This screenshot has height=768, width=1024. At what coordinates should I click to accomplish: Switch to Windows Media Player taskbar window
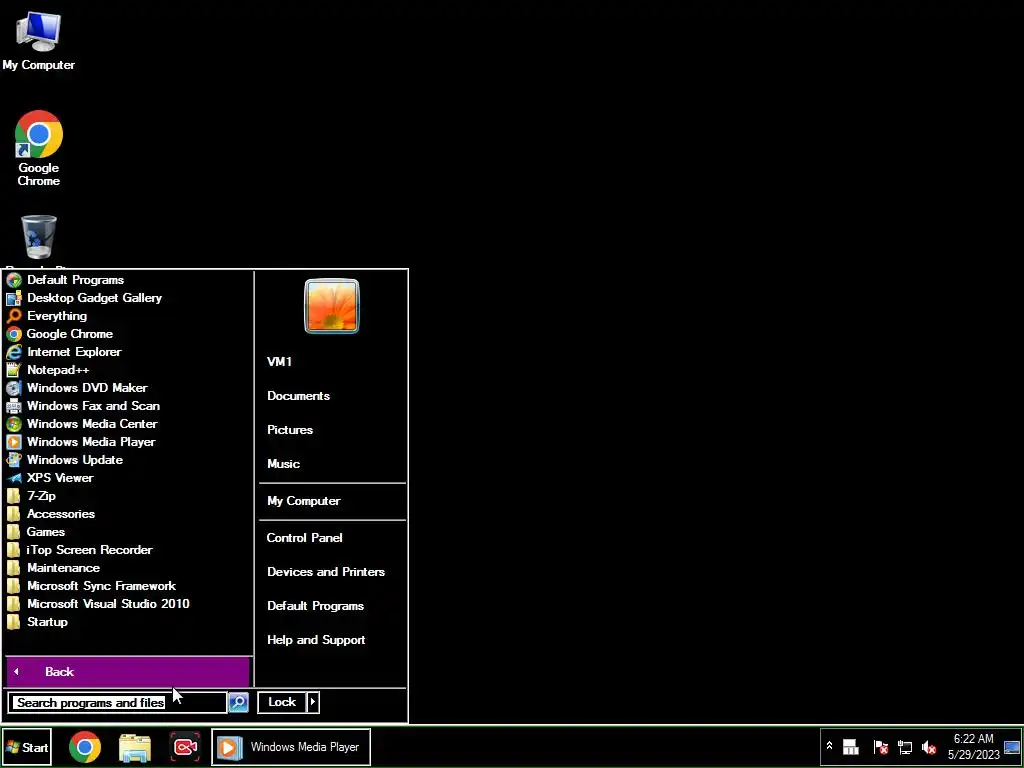pos(291,747)
